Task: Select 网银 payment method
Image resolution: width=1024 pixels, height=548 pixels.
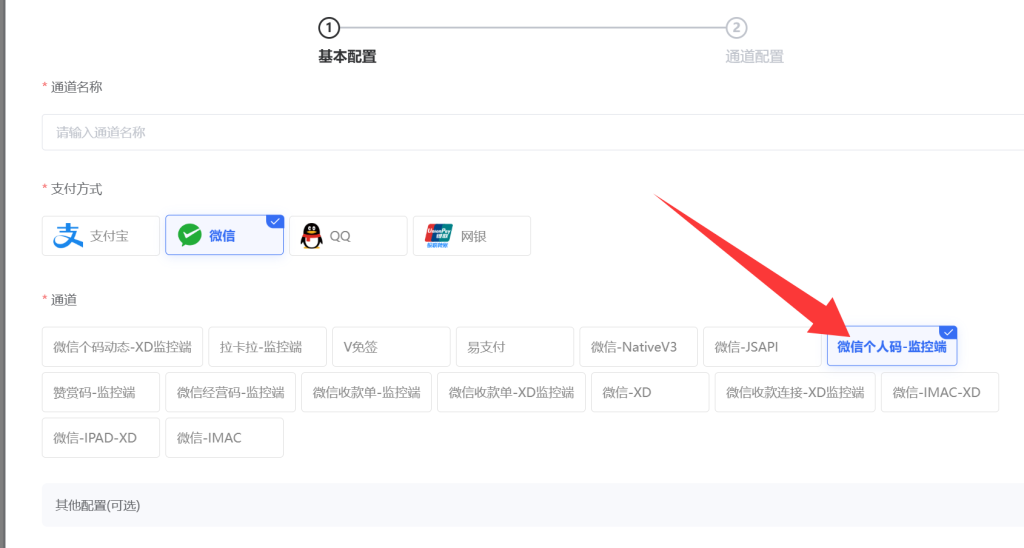Action: [472, 236]
